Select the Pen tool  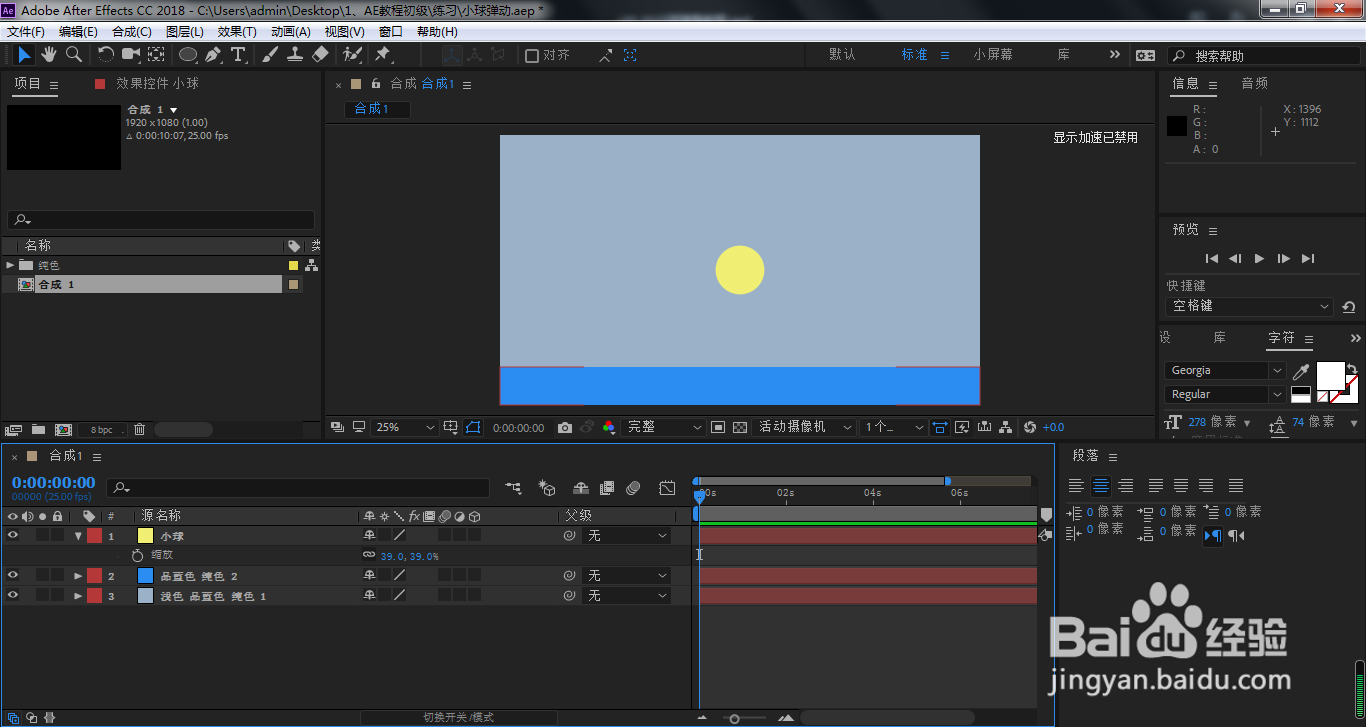(213, 55)
